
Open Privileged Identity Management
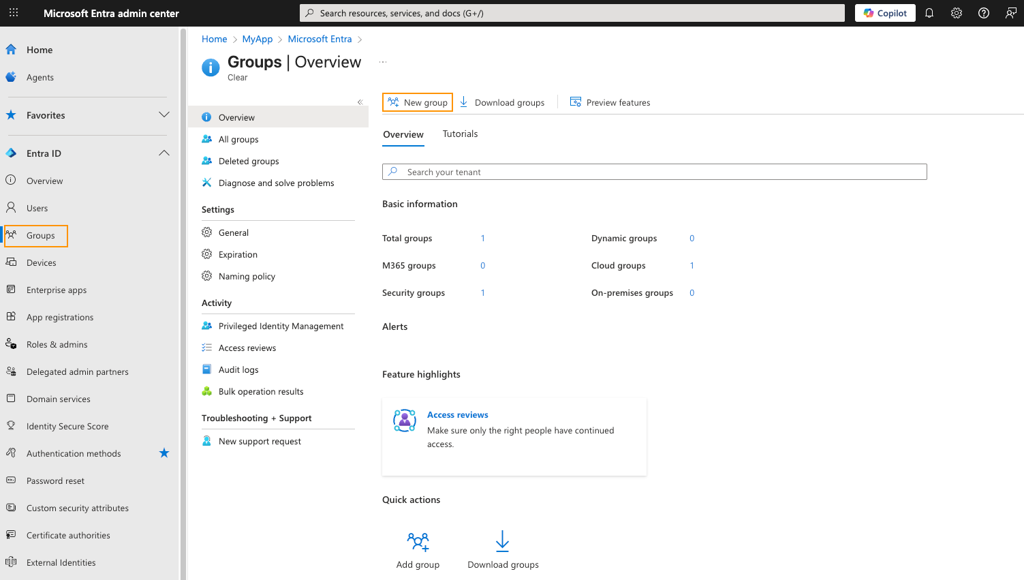point(281,326)
